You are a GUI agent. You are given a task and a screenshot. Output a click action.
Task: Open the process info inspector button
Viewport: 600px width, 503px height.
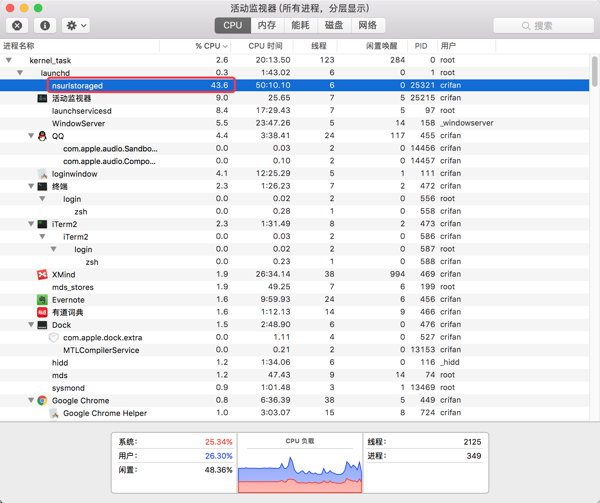pyautogui.click(x=45, y=26)
